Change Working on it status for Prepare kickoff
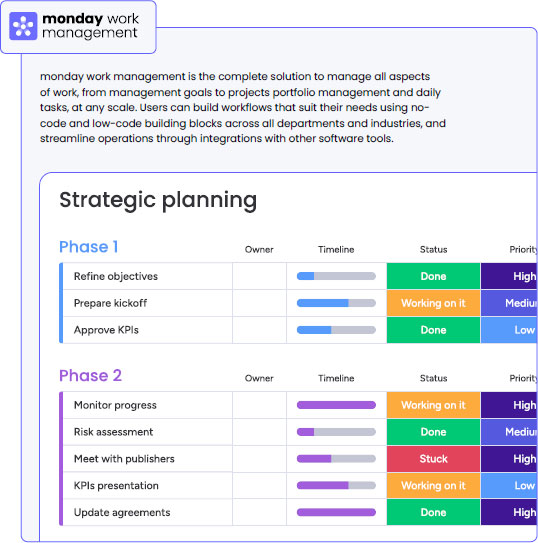The width and height of the screenshot is (538, 543). 433,303
